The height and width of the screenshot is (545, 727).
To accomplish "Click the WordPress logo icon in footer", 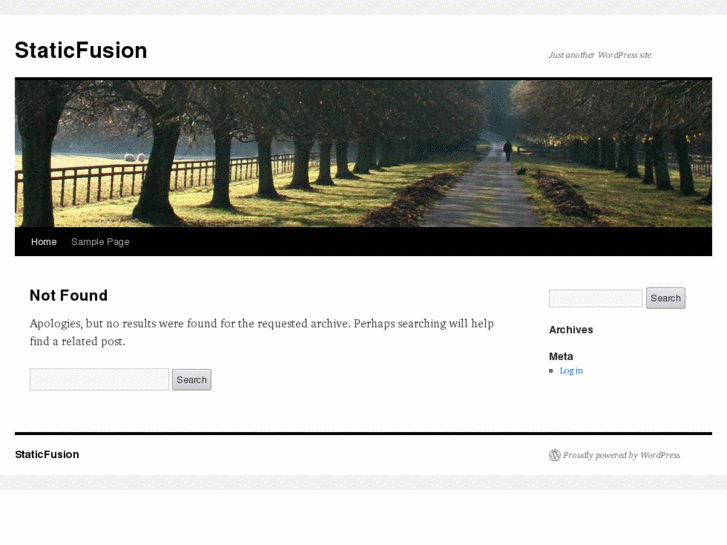I will [555, 455].
